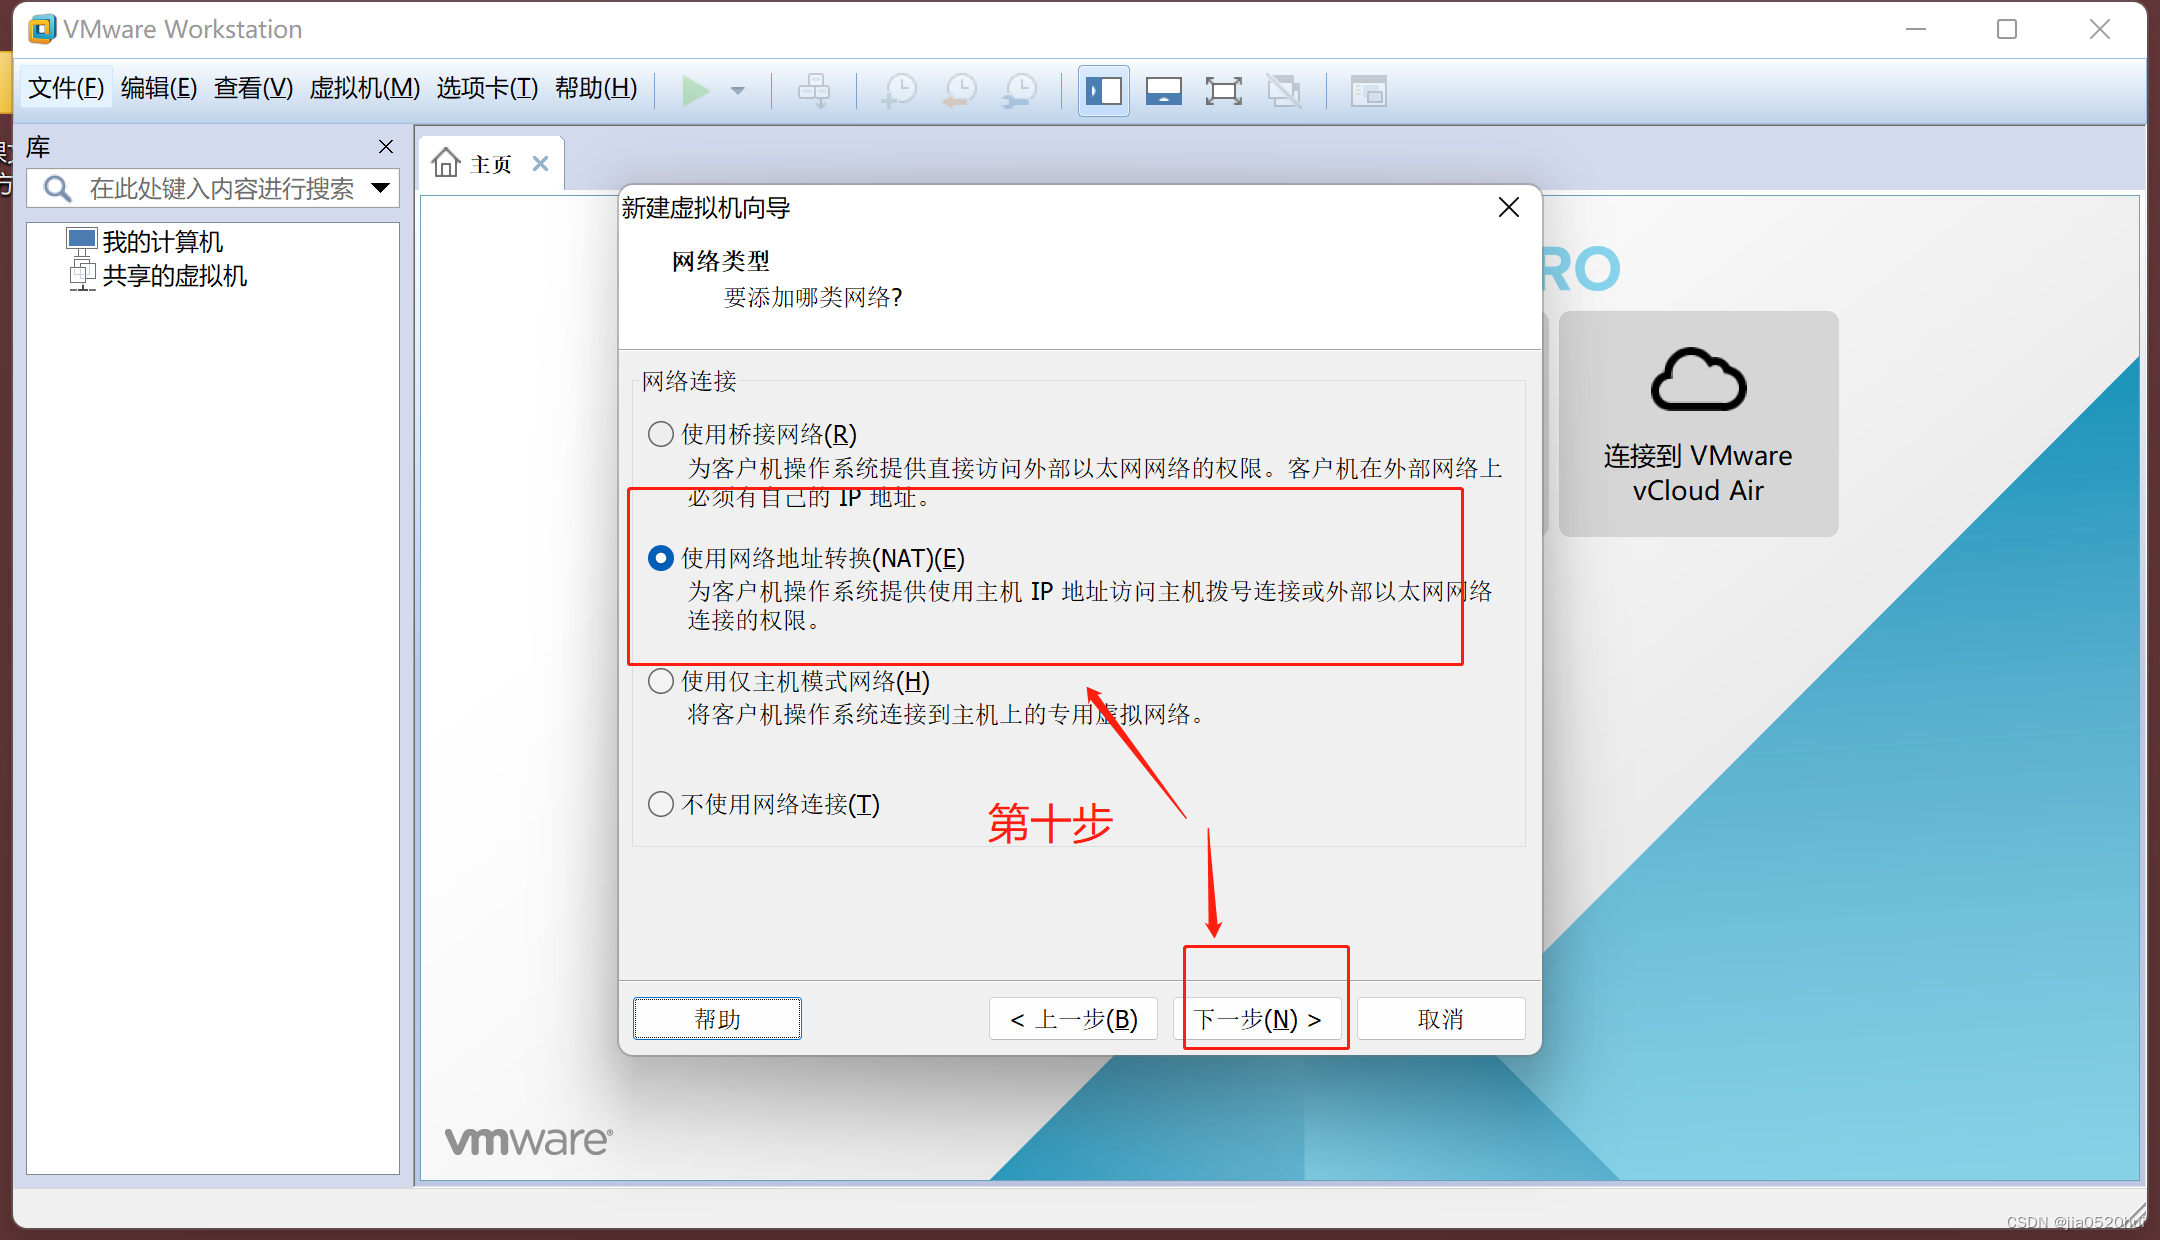The width and height of the screenshot is (2160, 1240).
Task: Select 我的计算机 in the library tree
Action: click(x=162, y=241)
